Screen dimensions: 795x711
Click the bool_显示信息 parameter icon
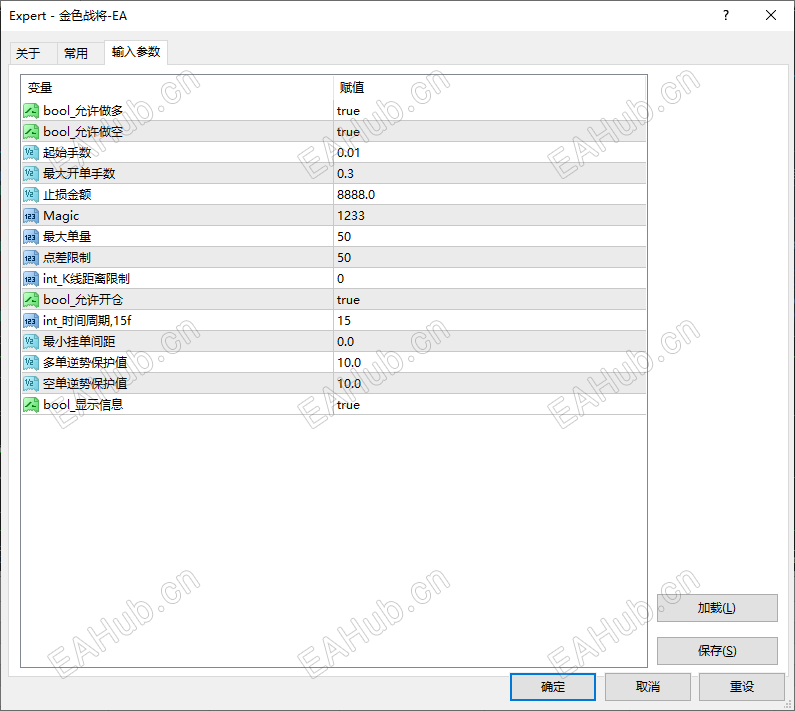31,405
